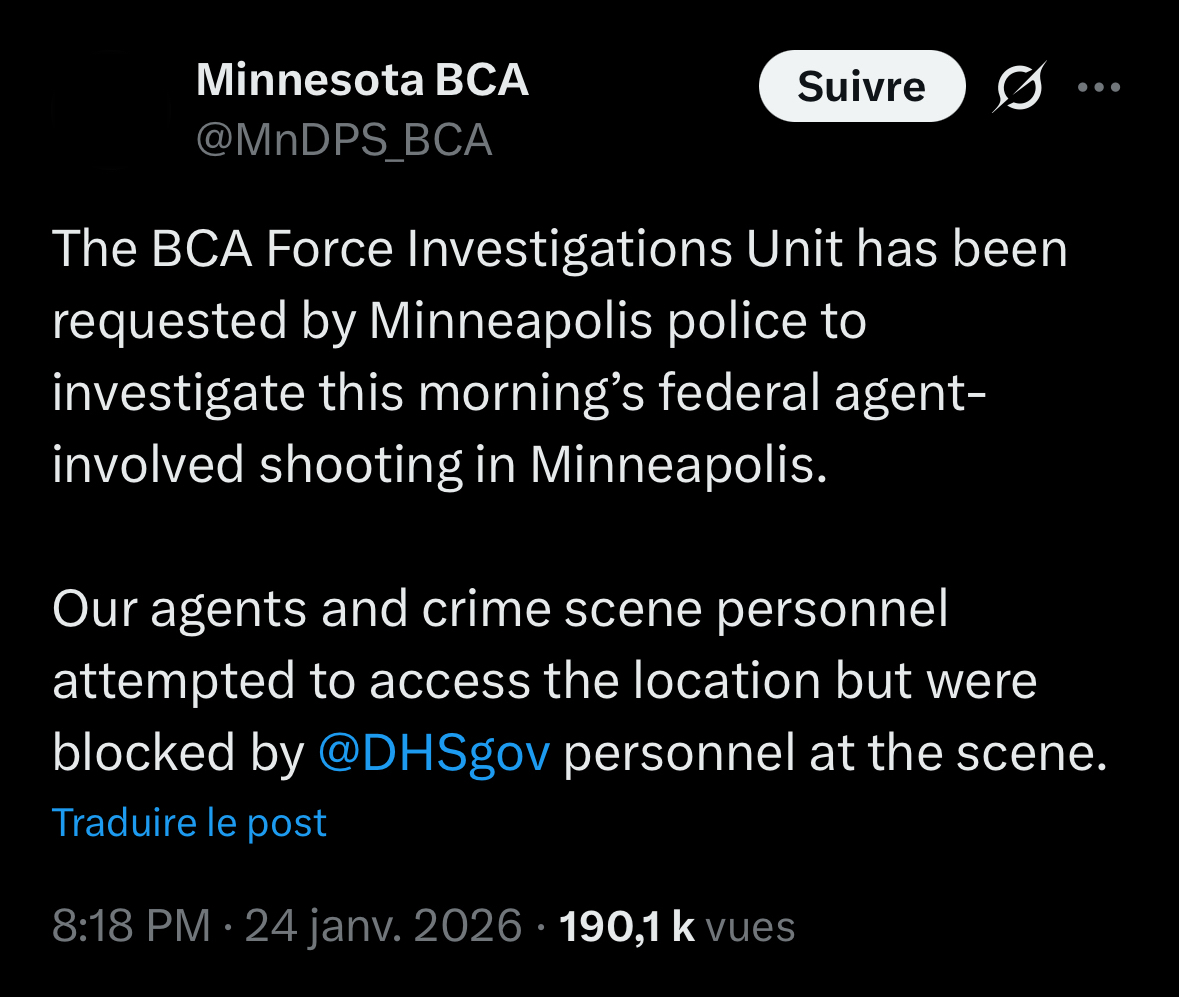This screenshot has width=1179, height=997.
Task: Click 'involved shooting in Minneapolis.' line
Action: tap(440, 465)
